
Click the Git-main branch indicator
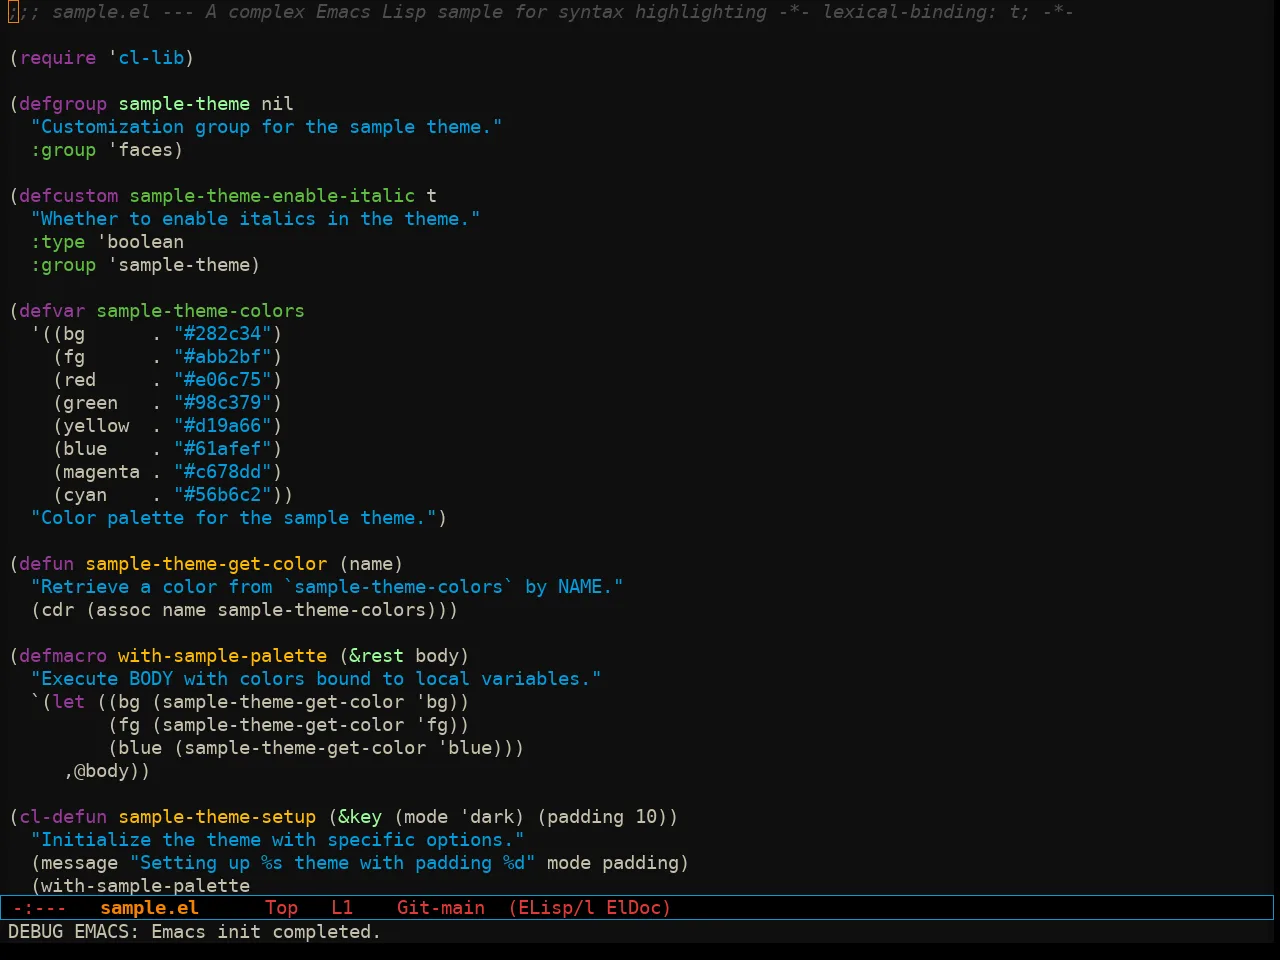[x=441, y=908]
